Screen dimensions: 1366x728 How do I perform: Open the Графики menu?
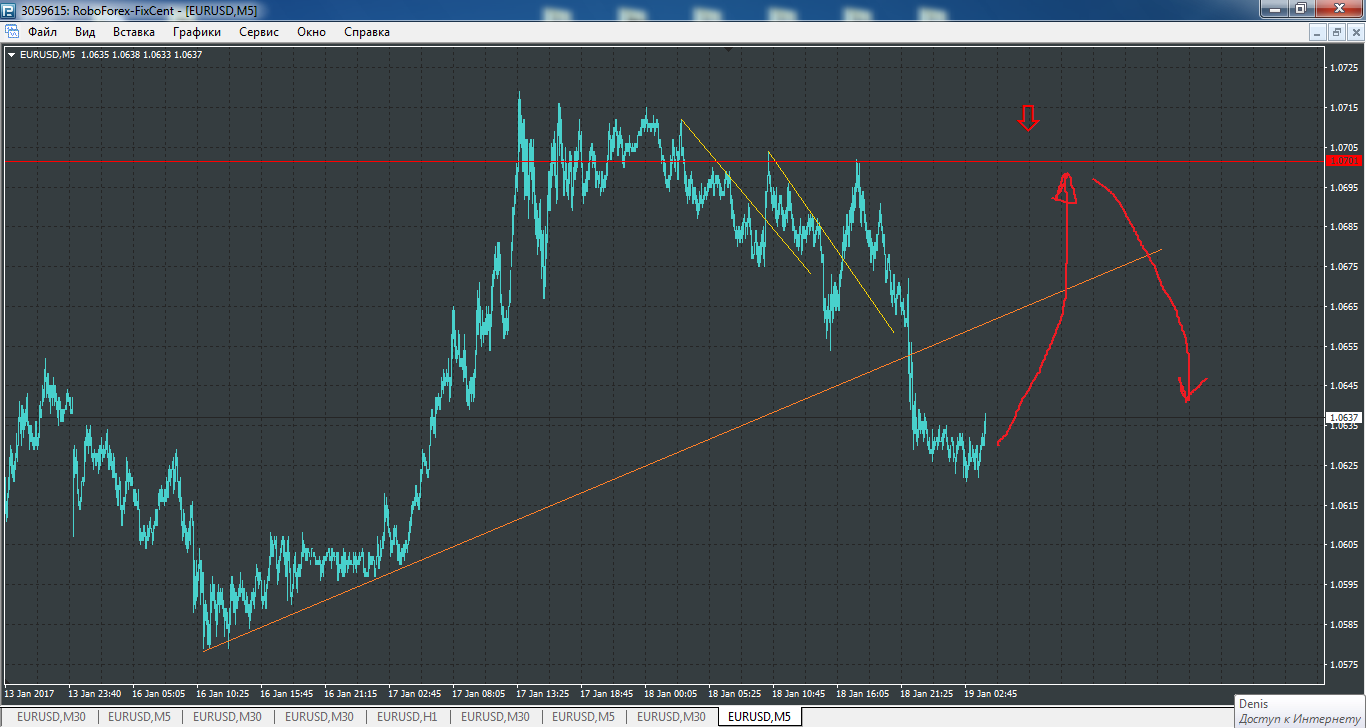pos(196,32)
